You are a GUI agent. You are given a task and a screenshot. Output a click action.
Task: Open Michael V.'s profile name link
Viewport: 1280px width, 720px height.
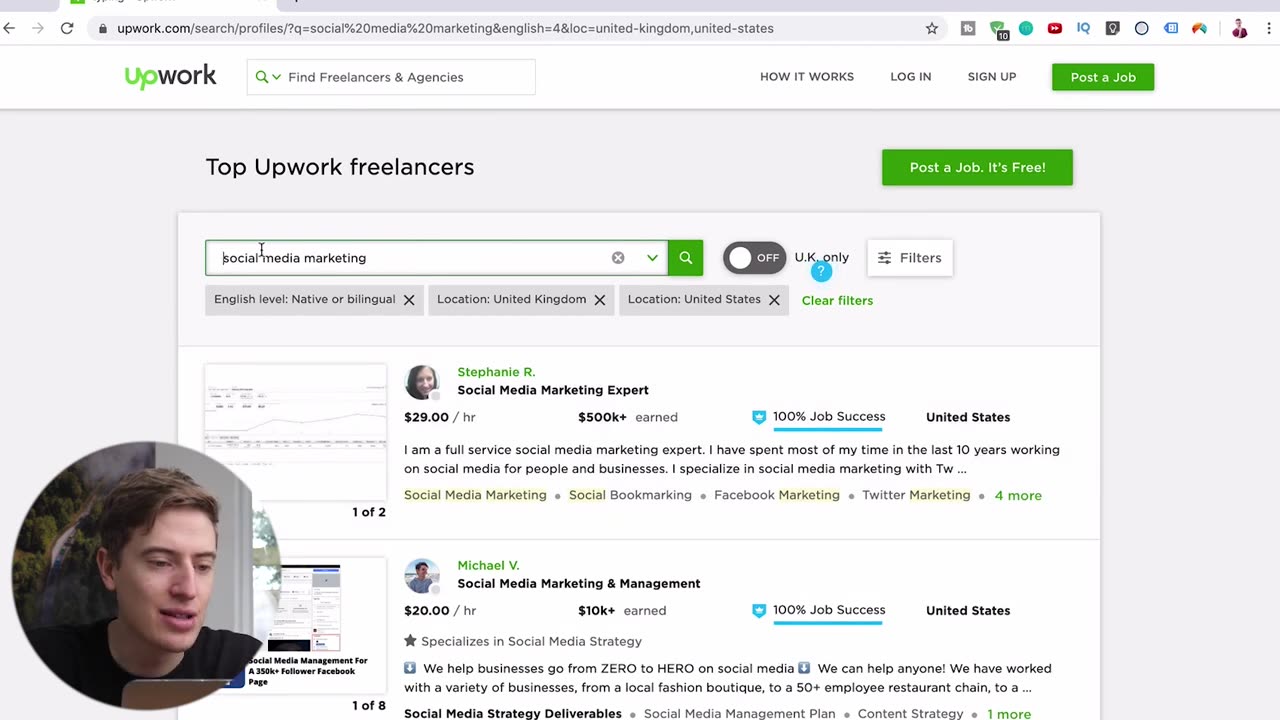[488, 566]
